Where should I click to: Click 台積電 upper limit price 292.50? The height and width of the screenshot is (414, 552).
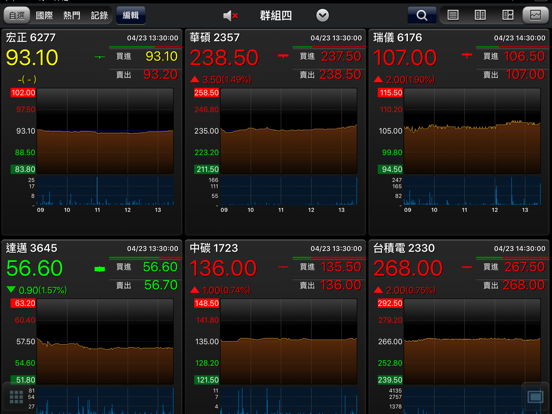[390, 303]
